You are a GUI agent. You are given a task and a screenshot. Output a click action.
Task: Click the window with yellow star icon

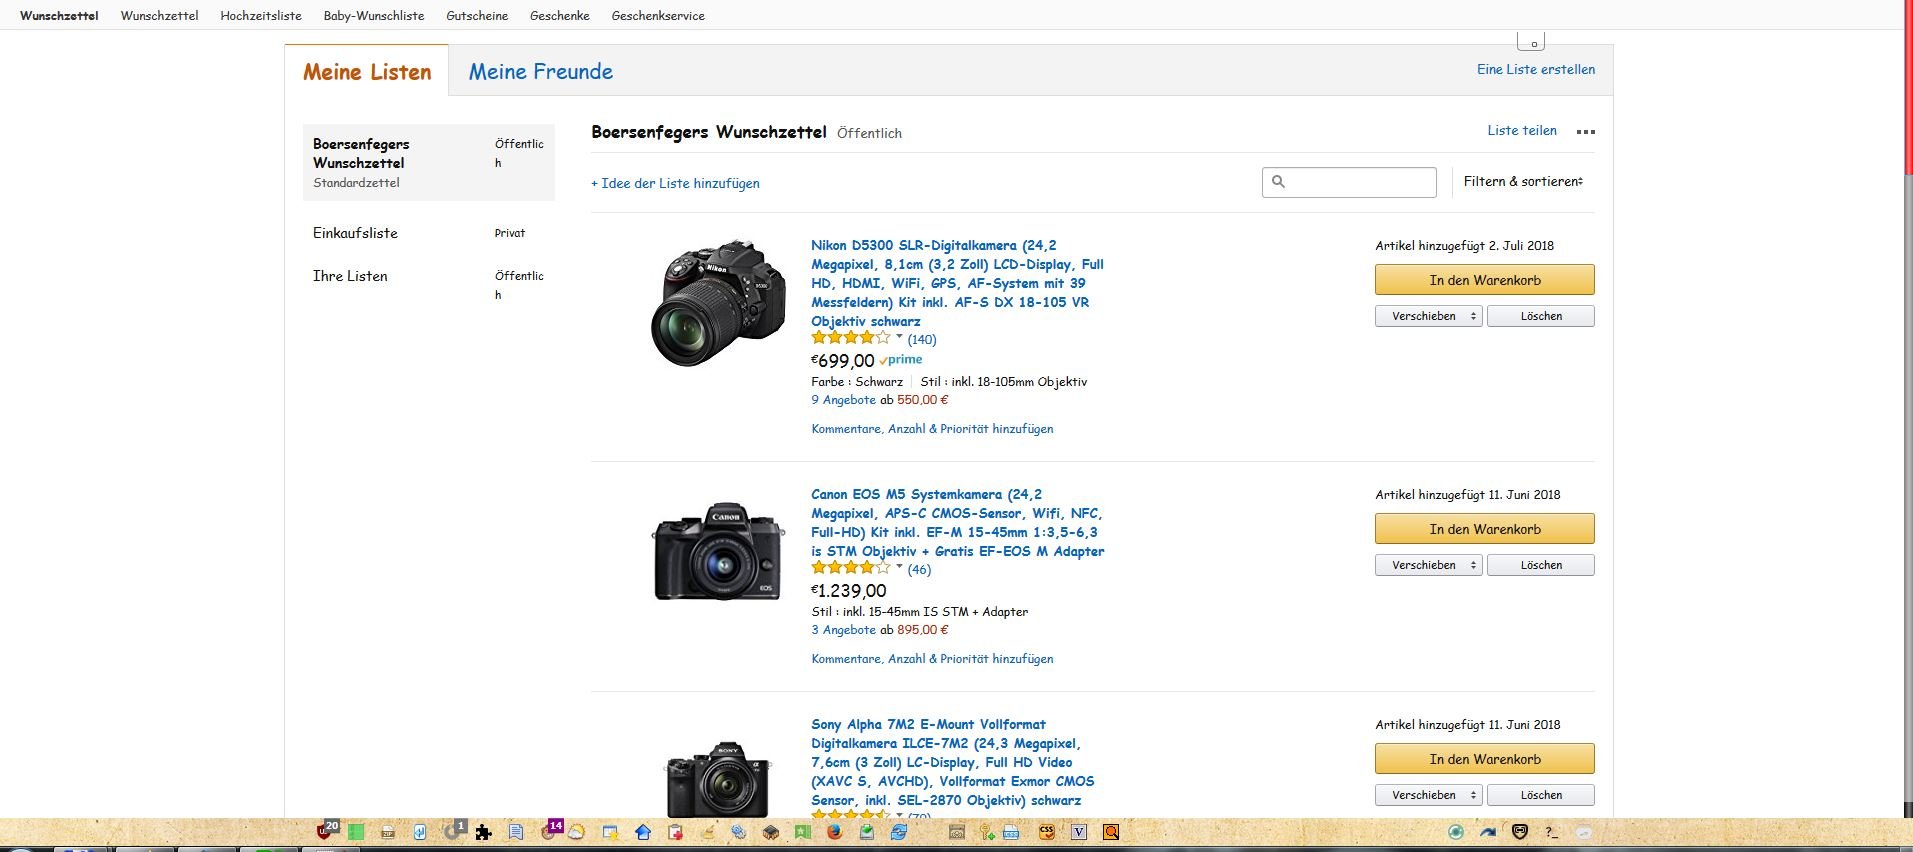610,832
